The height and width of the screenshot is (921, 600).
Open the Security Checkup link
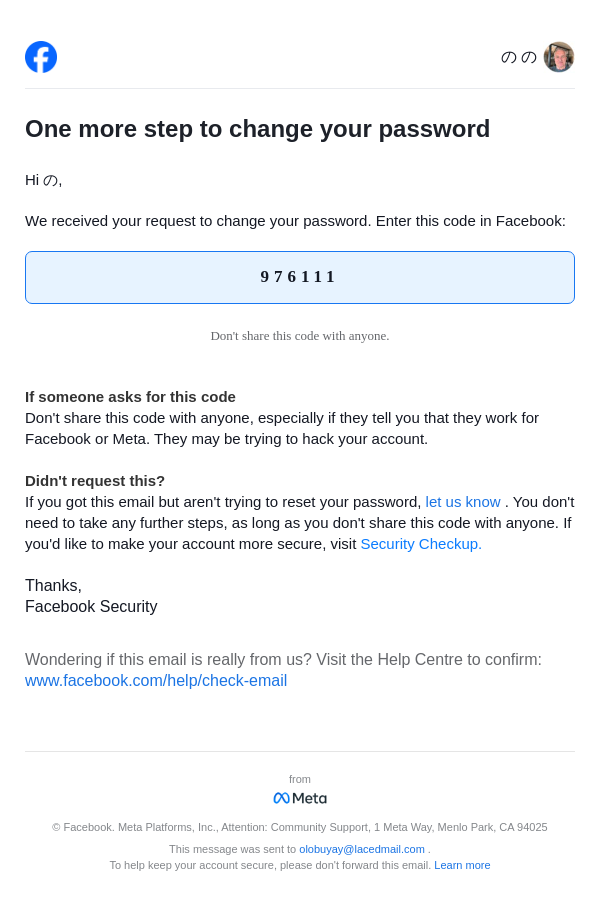point(421,544)
